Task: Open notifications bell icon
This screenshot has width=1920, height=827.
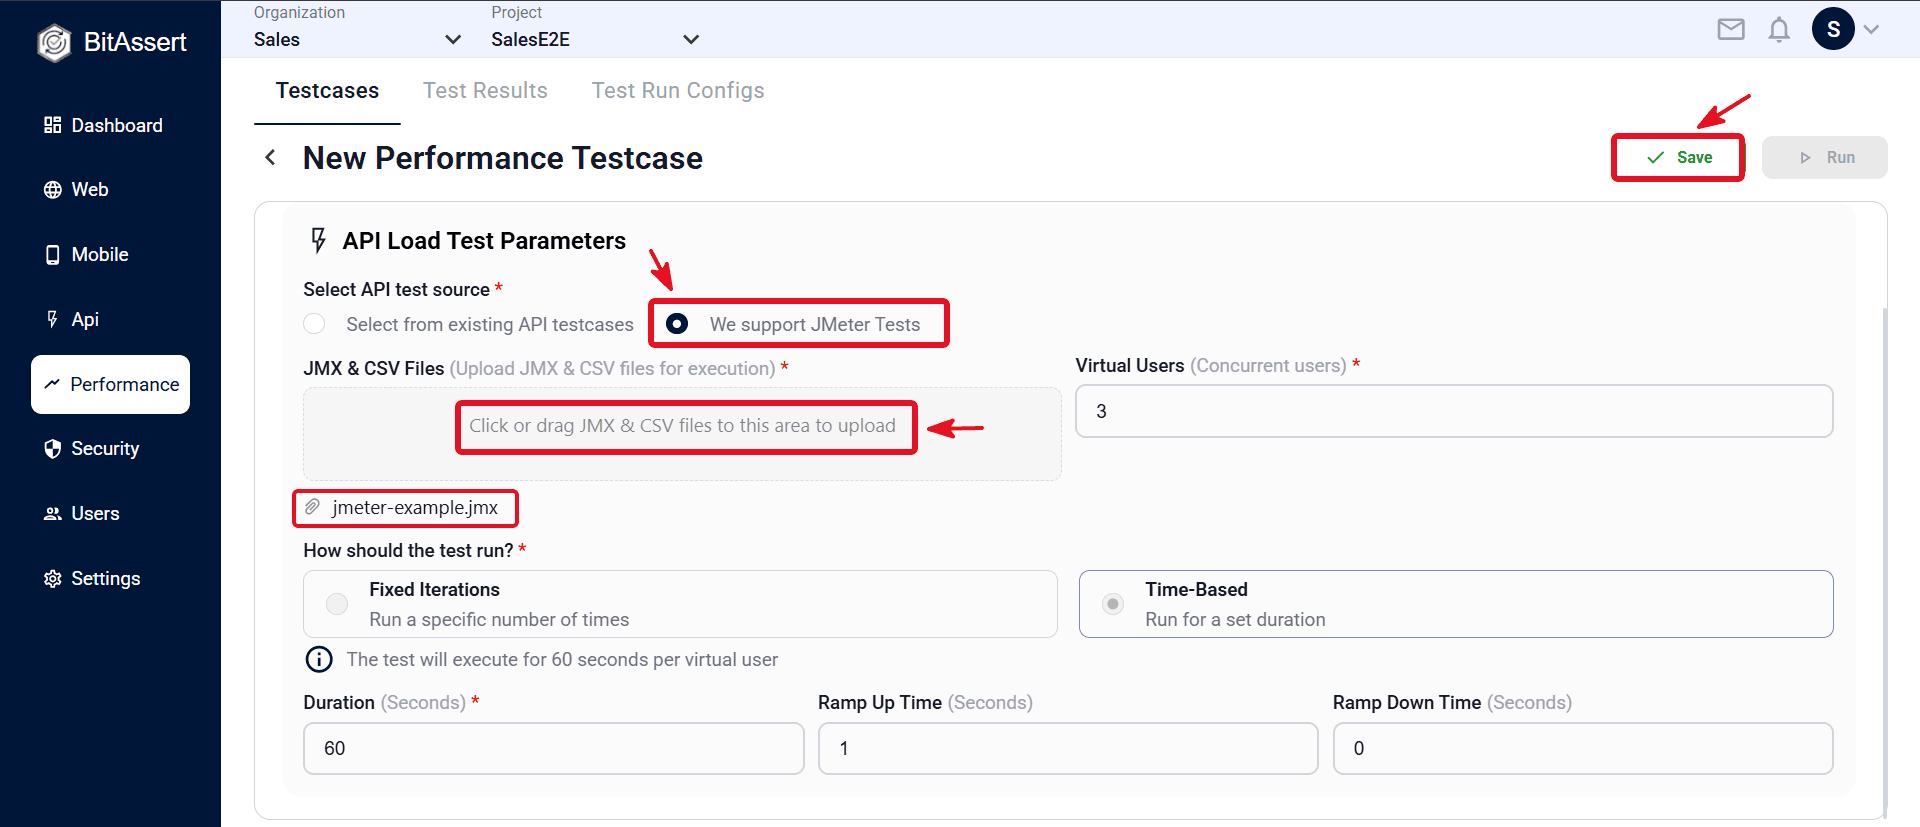Action: pyautogui.click(x=1779, y=30)
